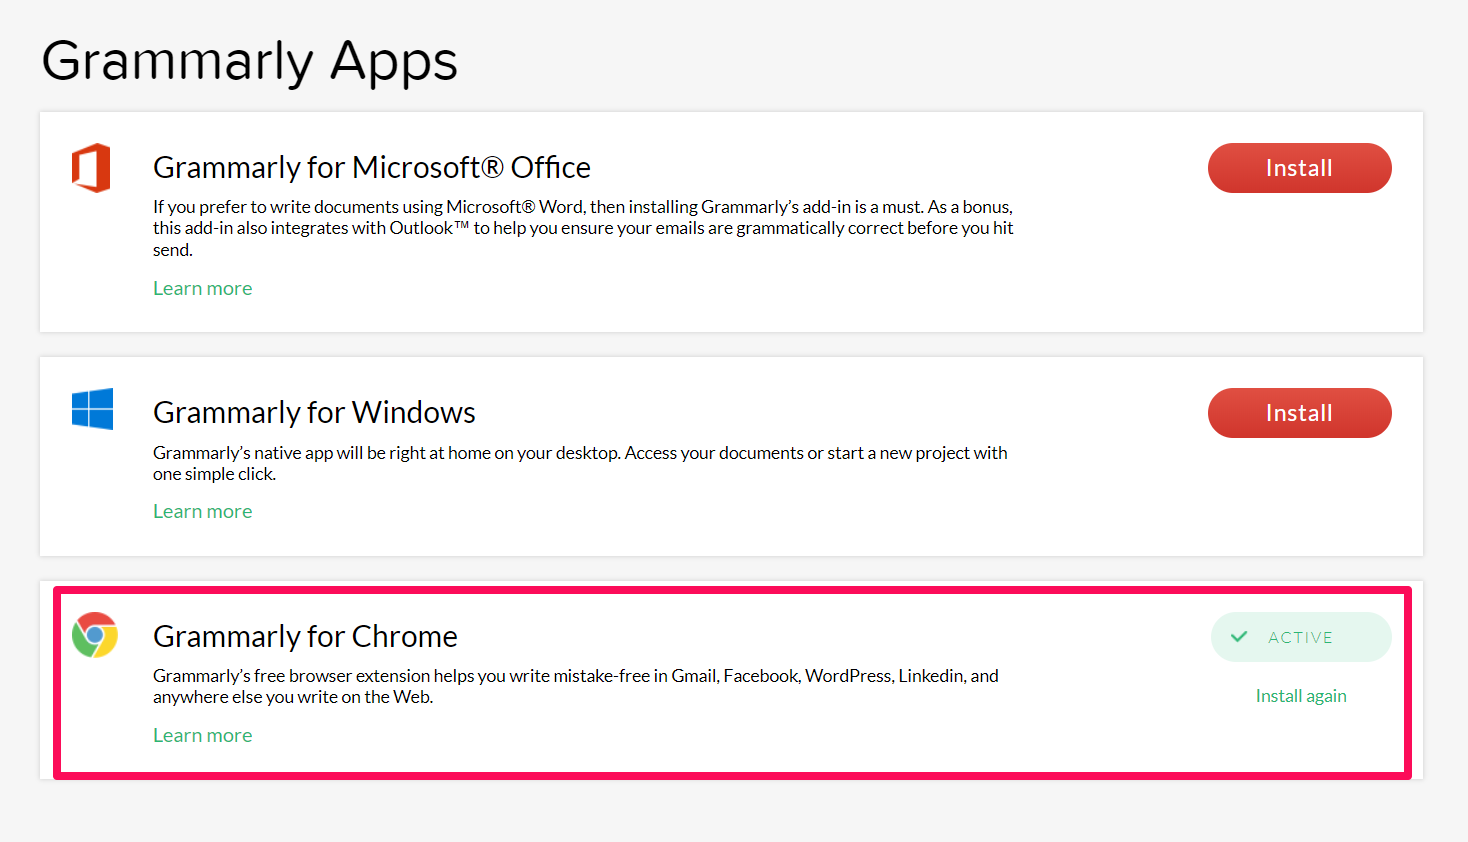The width and height of the screenshot is (1468, 842).
Task: Click the ACTIVE status button for Chrome
Action: (x=1300, y=637)
